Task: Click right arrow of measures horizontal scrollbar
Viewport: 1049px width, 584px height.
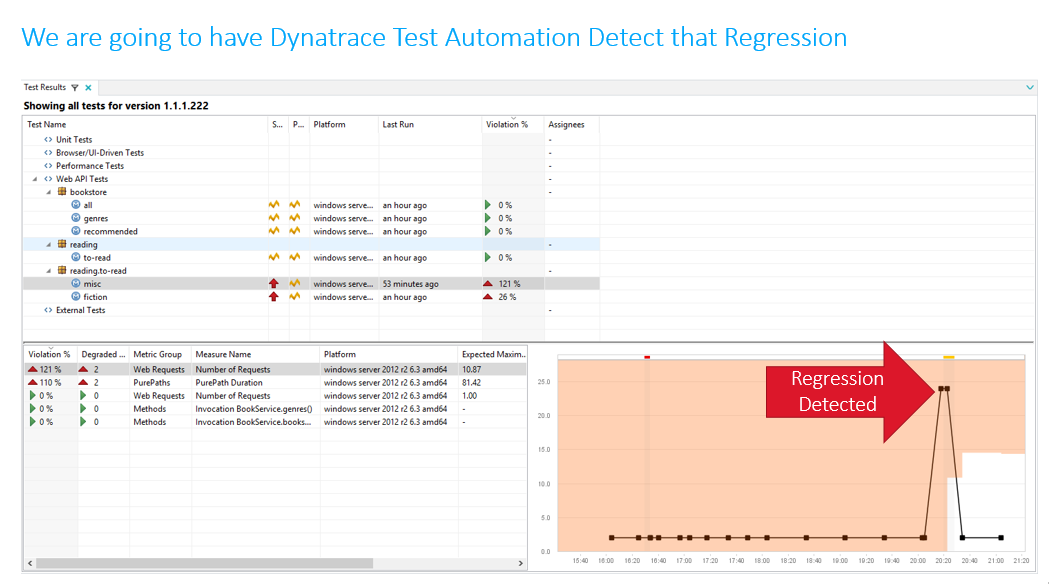Action: [x=520, y=563]
